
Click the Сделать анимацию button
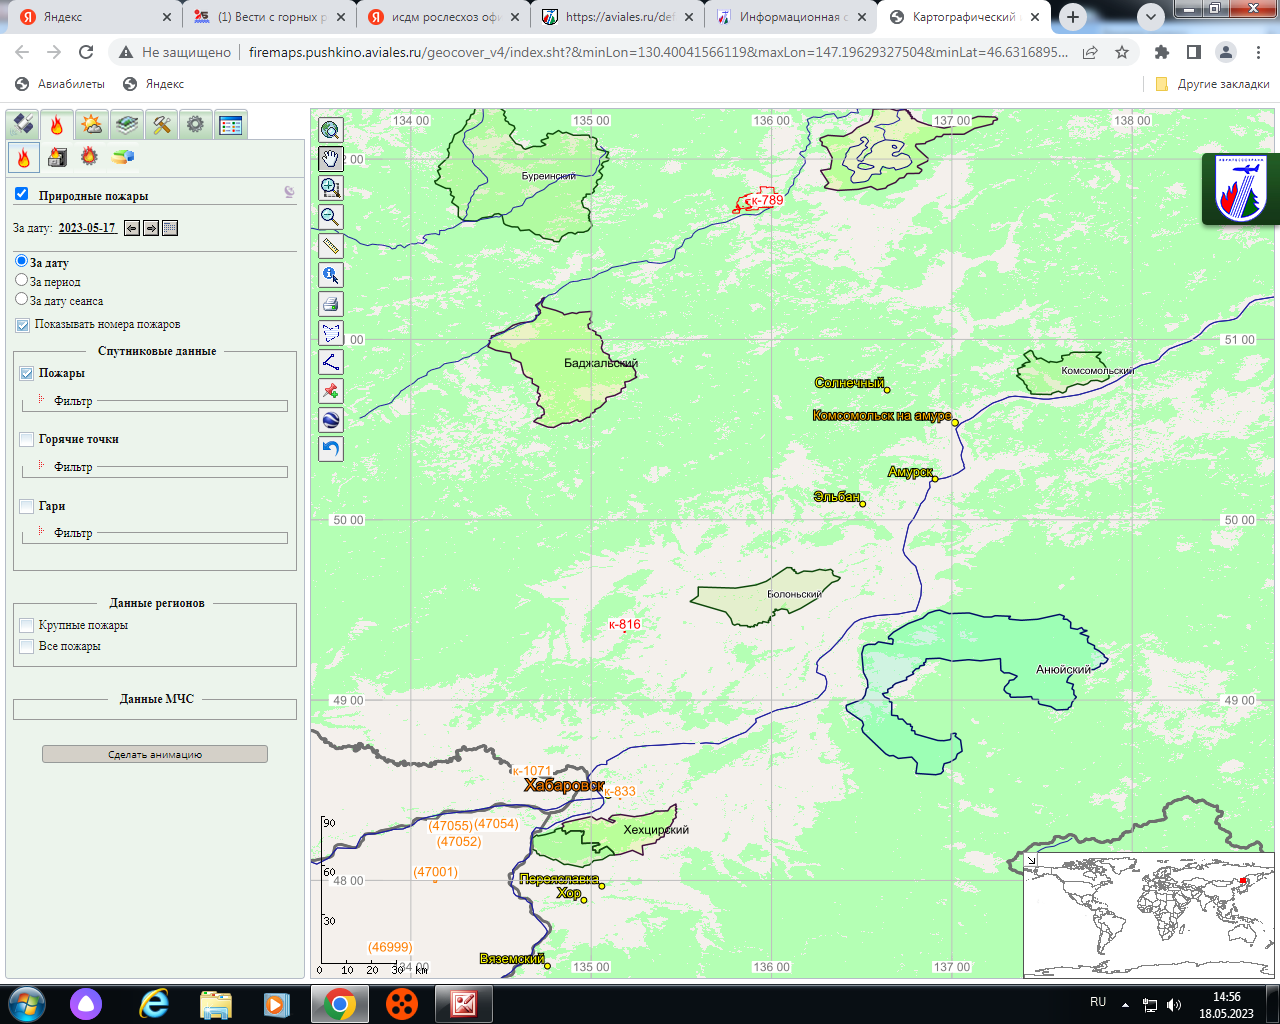155,754
